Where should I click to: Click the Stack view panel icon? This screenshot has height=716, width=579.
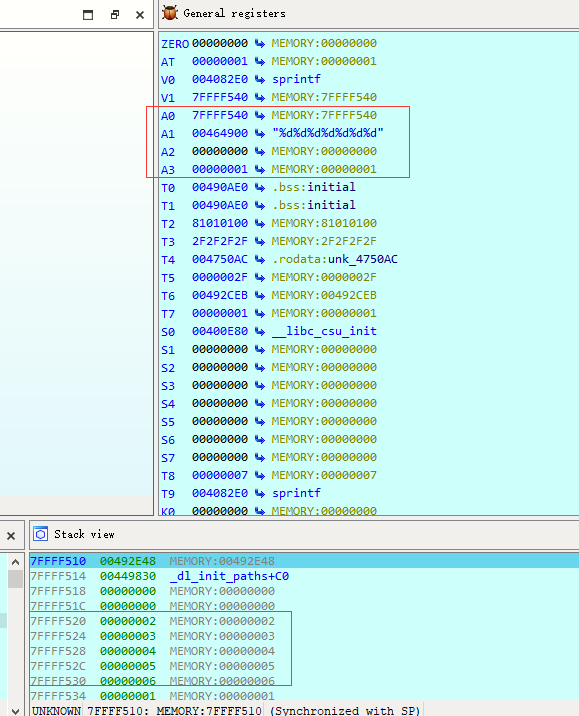41,534
